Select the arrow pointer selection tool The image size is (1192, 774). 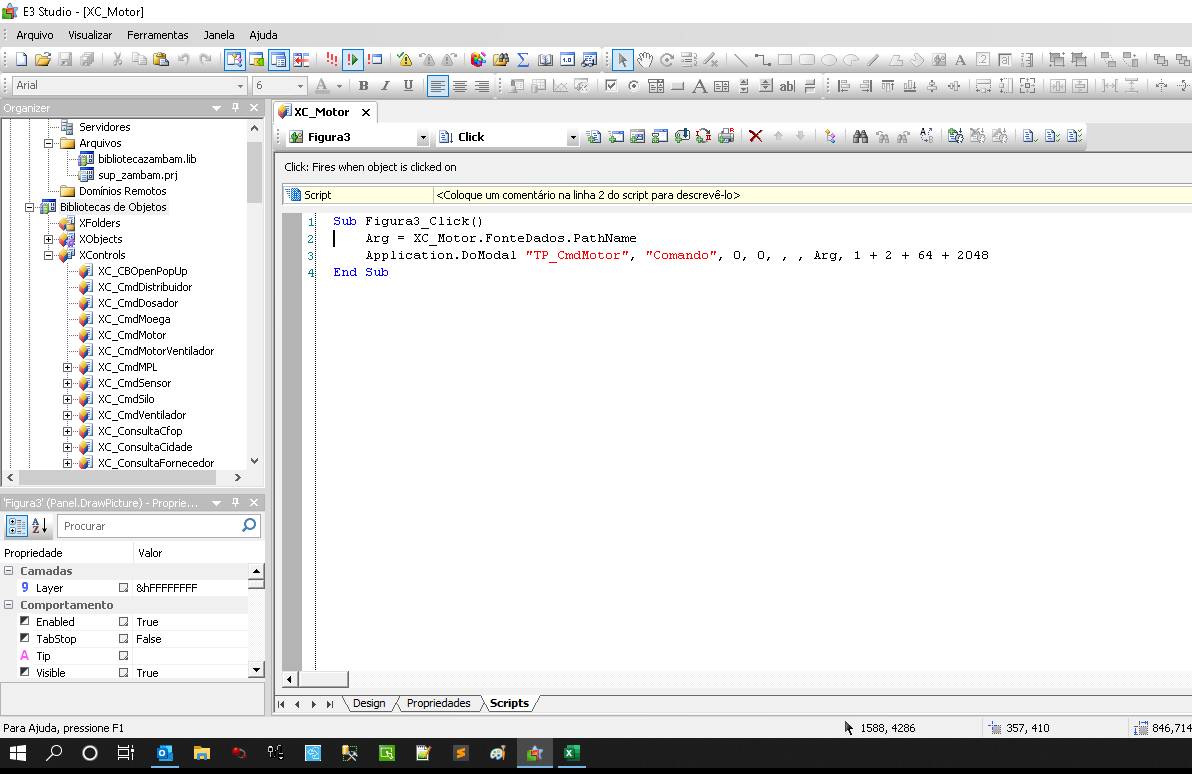(x=623, y=59)
